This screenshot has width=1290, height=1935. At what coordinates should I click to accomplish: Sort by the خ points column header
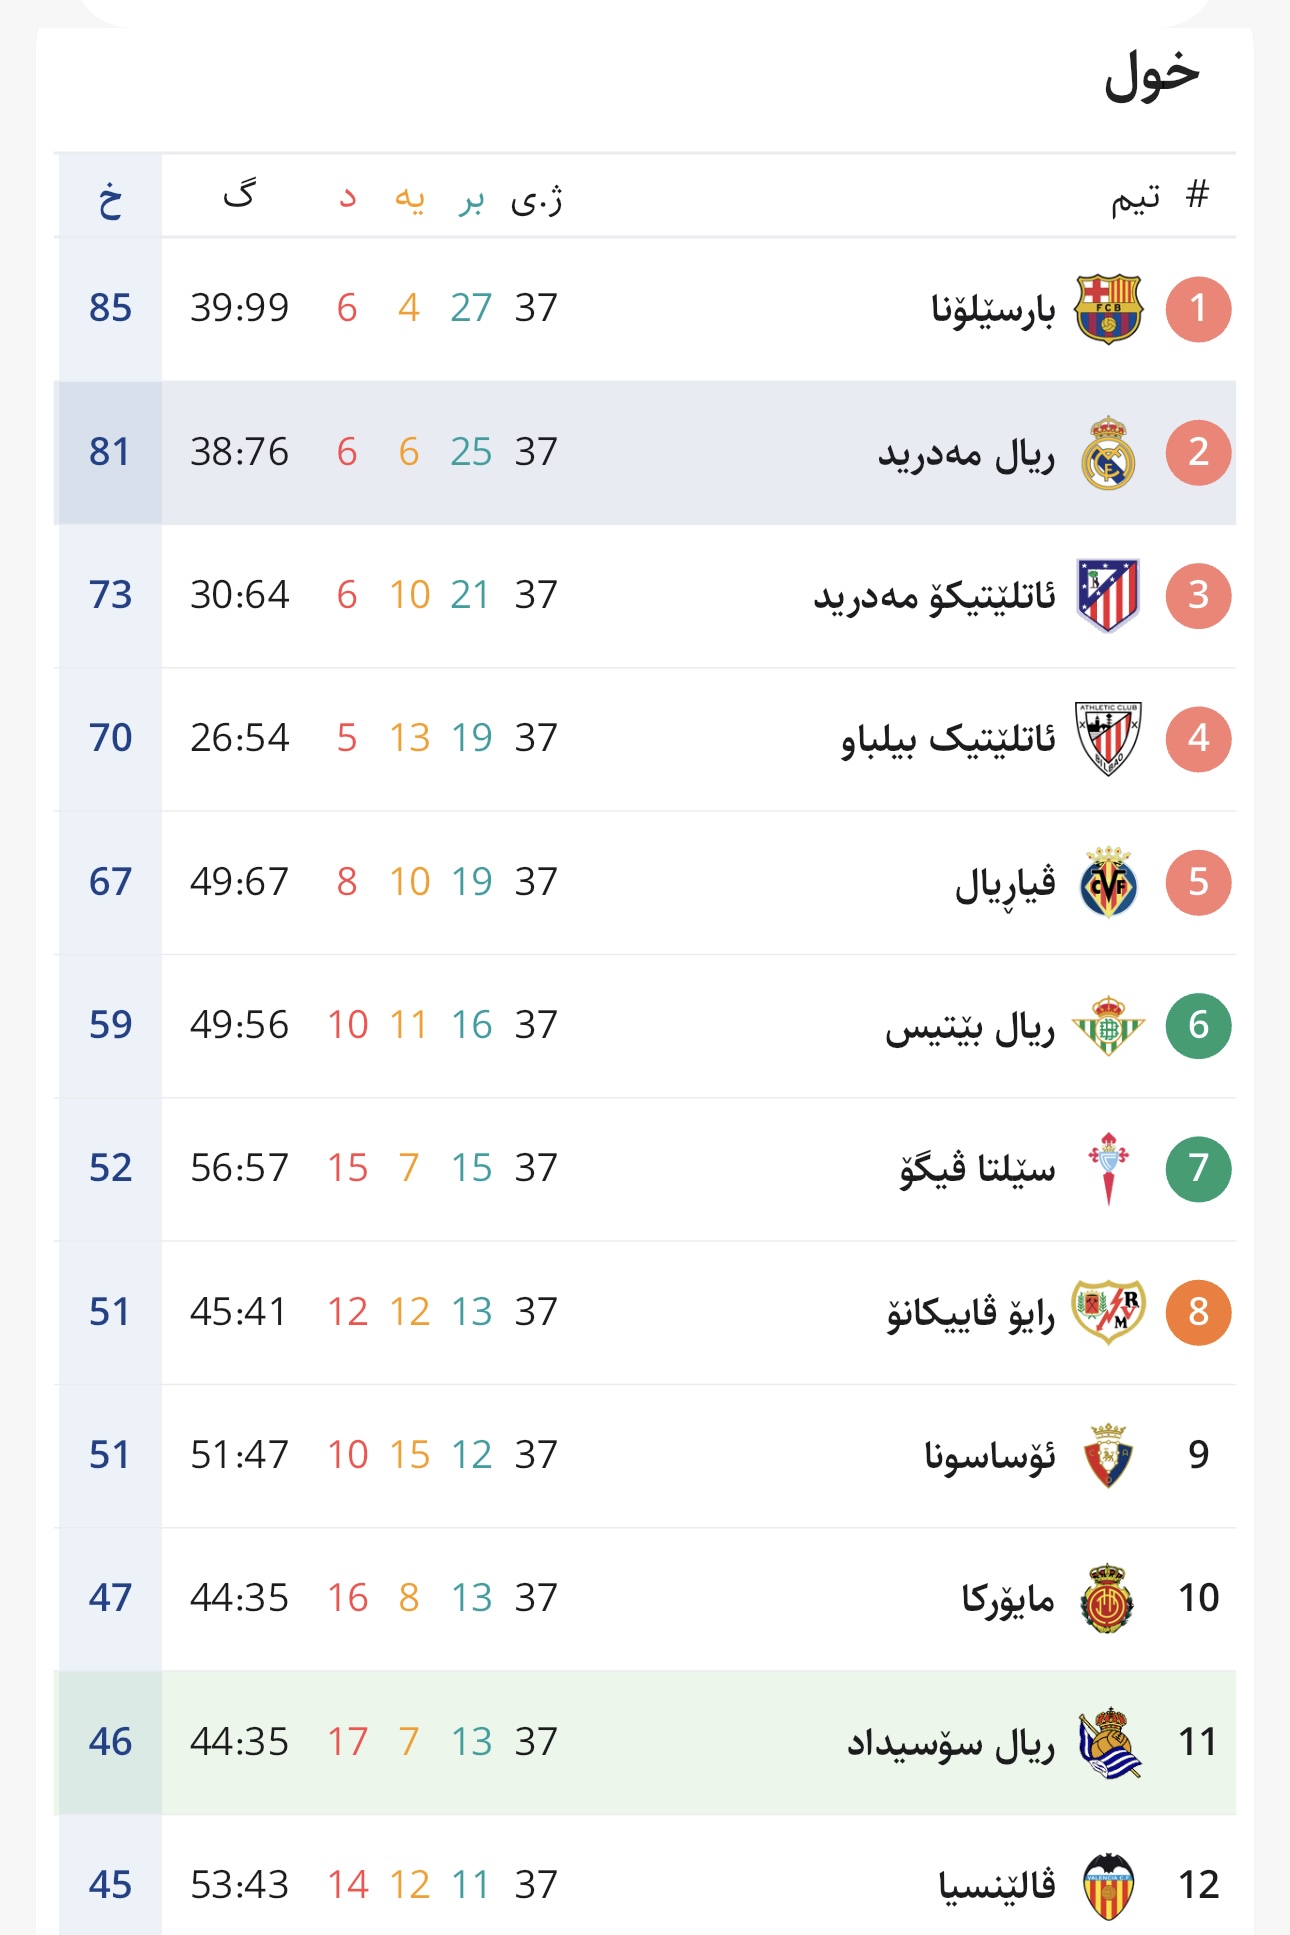[x=110, y=197]
